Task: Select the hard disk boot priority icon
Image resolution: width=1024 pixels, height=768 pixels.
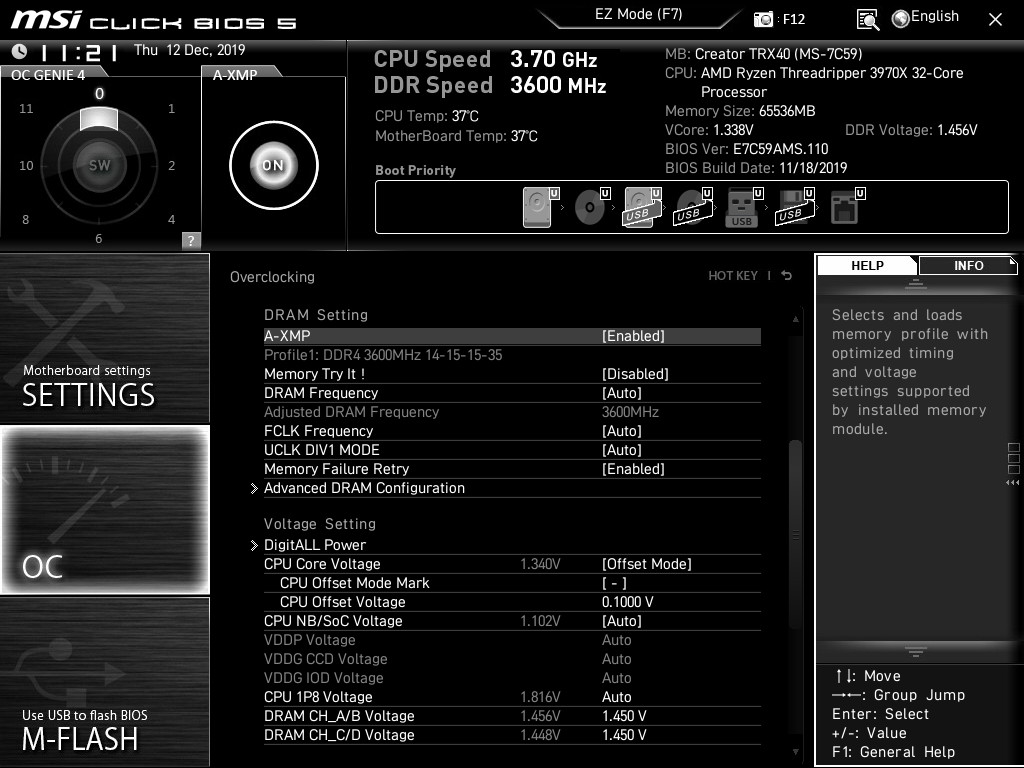Action: [x=540, y=207]
